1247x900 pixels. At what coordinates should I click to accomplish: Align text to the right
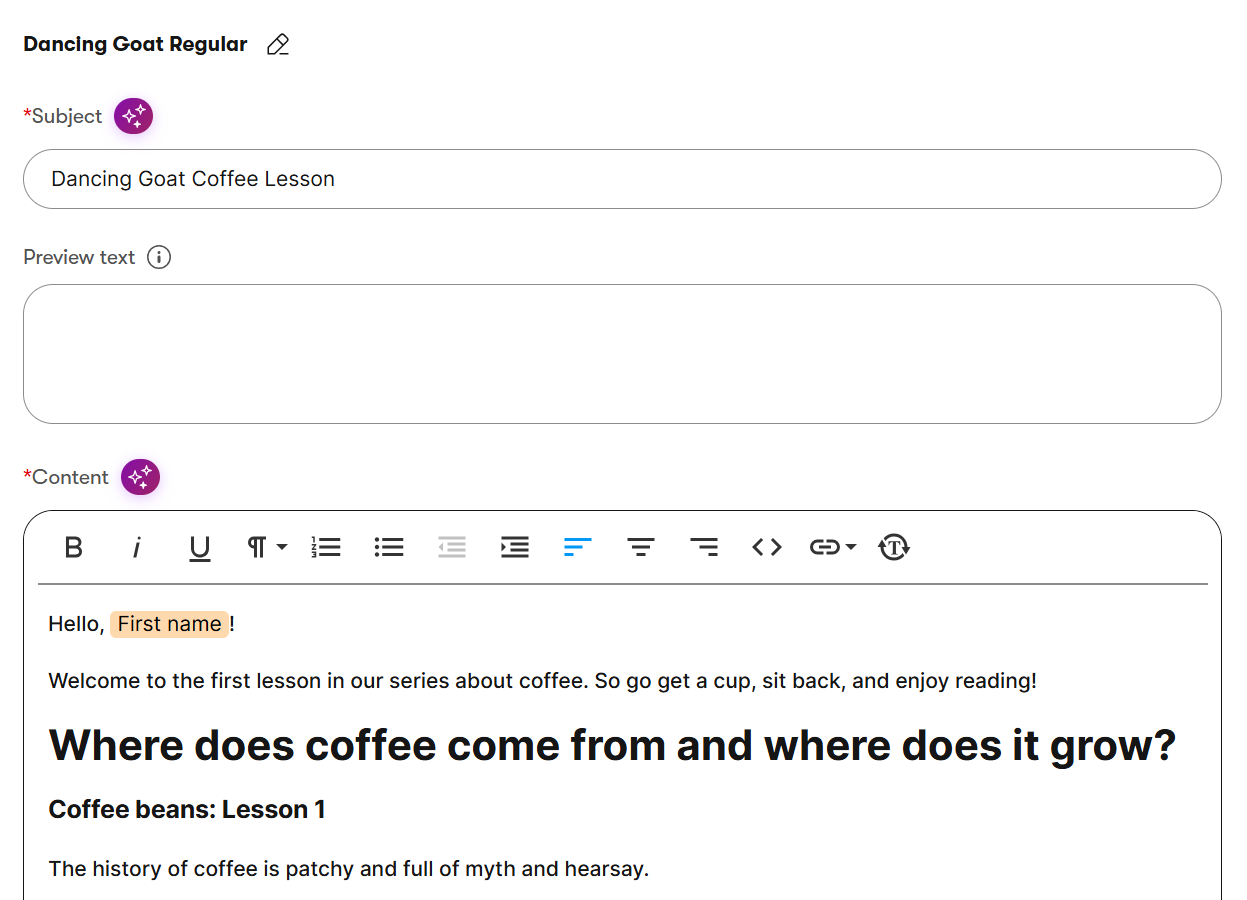[704, 547]
